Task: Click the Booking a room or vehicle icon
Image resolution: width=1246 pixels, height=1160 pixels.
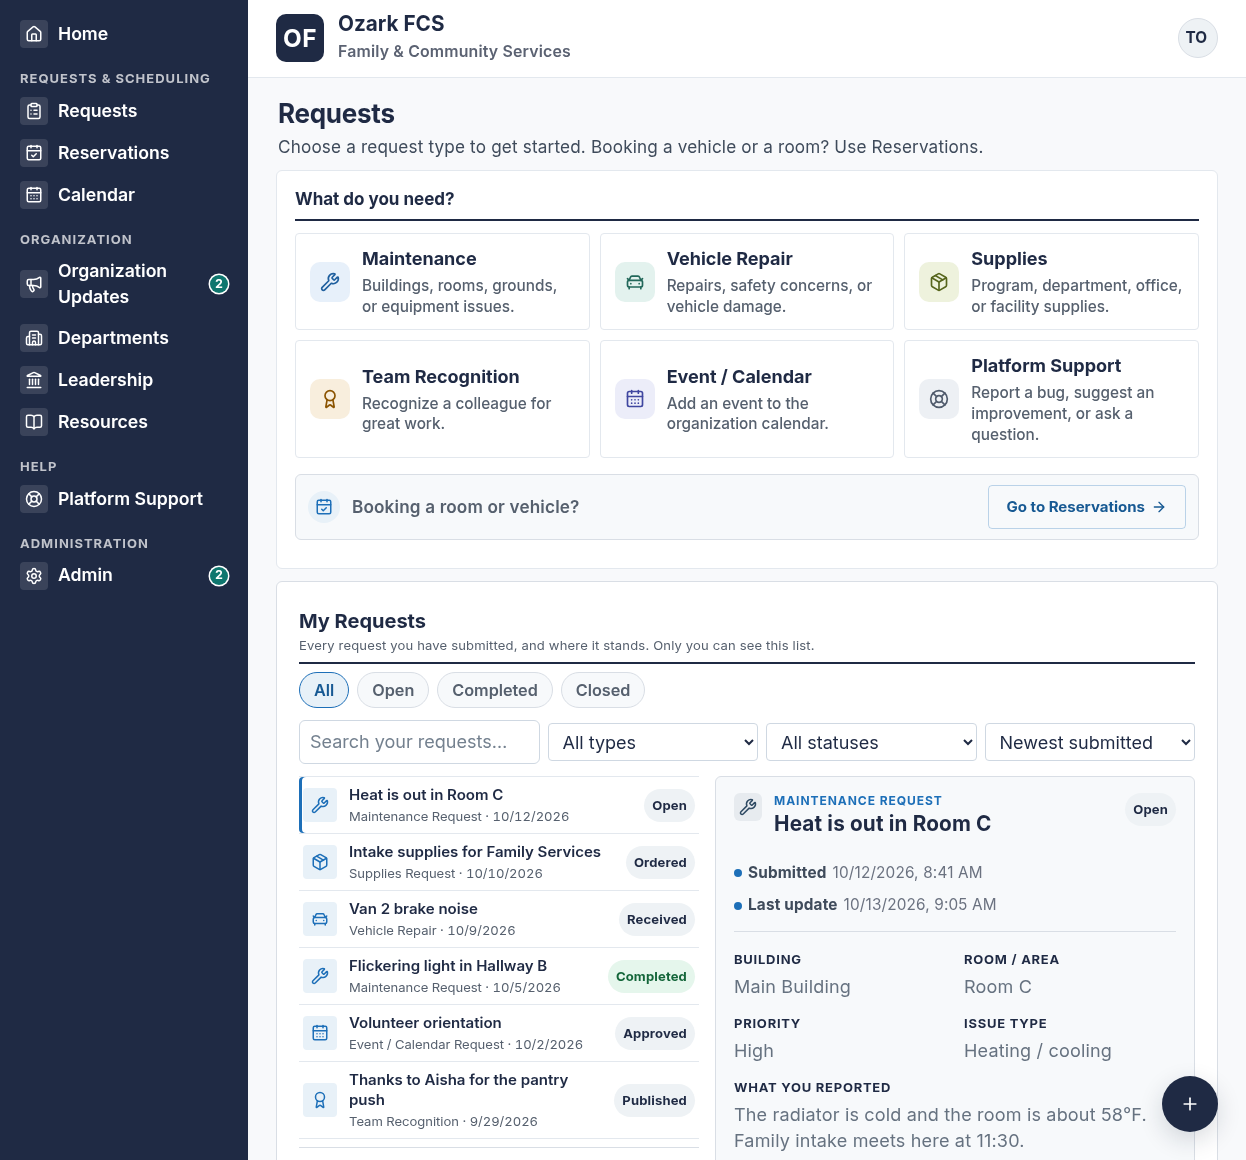Action: [x=324, y=507]
